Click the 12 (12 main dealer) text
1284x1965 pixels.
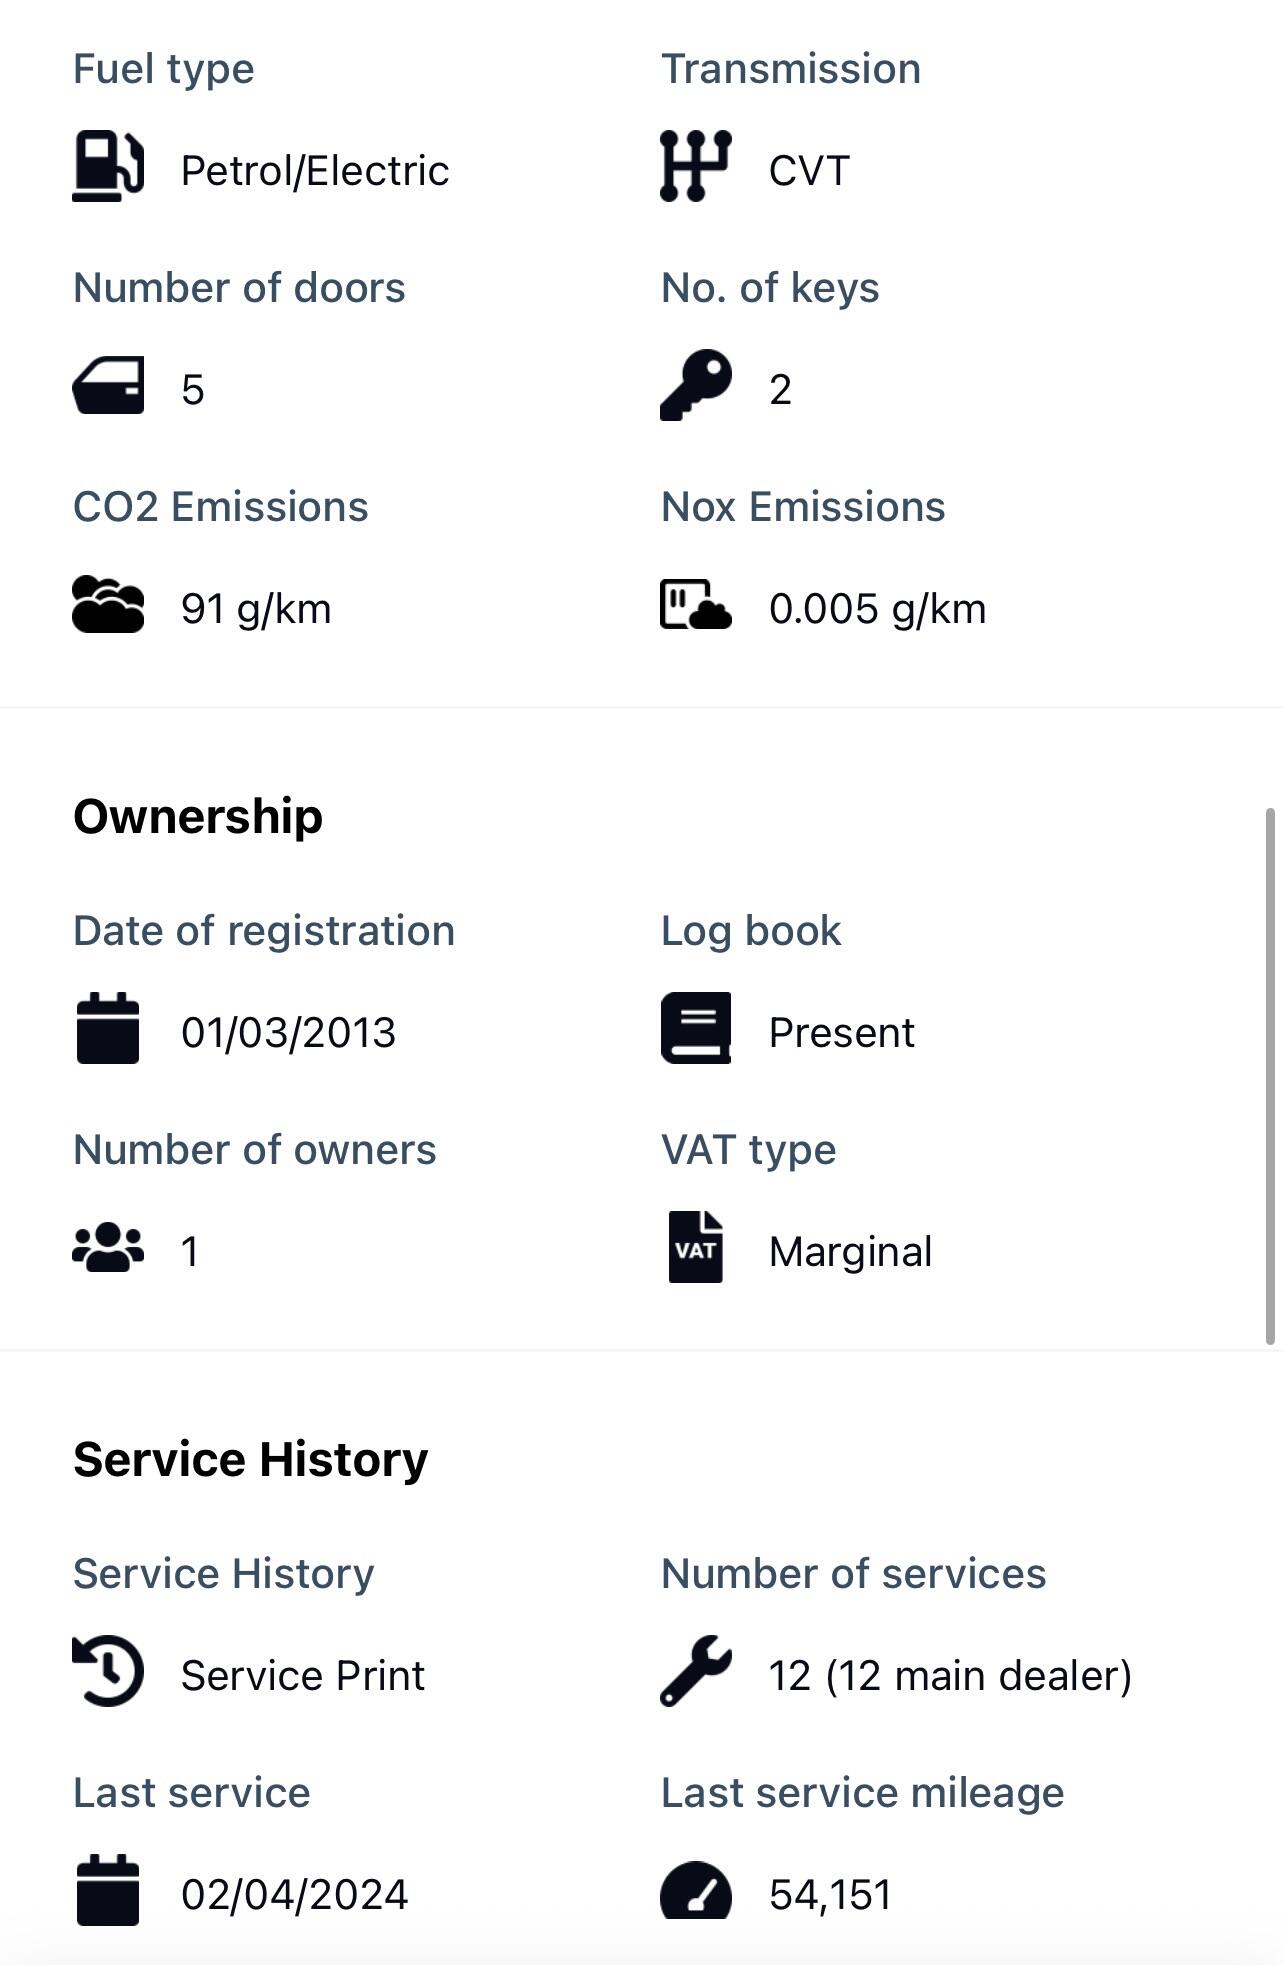pos(949,1675)
